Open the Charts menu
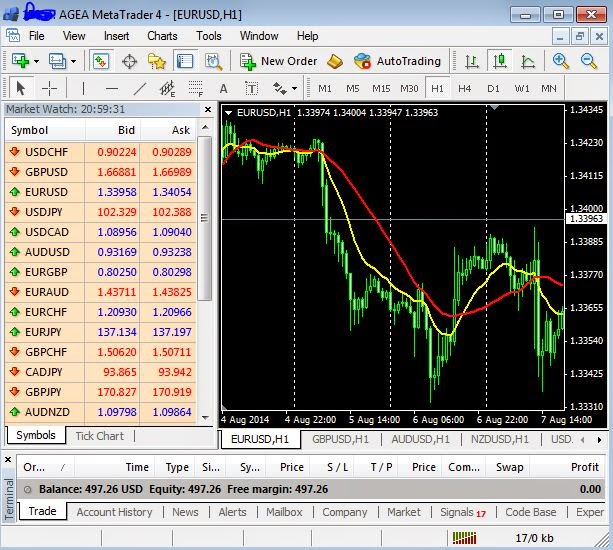Viewport: 613px width, 550px height. coord(162,36)
